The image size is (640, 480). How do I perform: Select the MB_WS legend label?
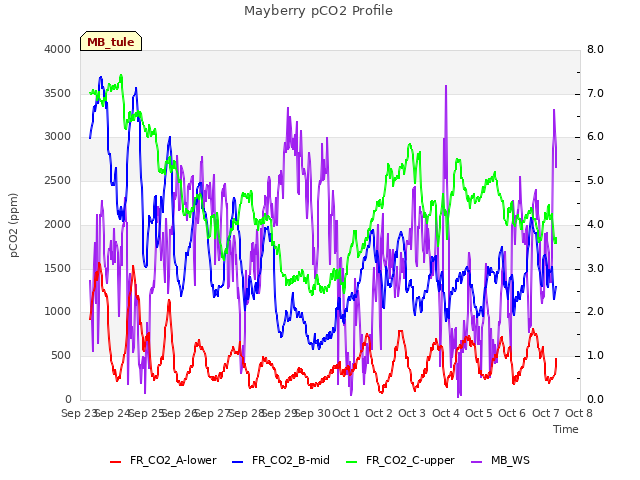click(510, 460)
